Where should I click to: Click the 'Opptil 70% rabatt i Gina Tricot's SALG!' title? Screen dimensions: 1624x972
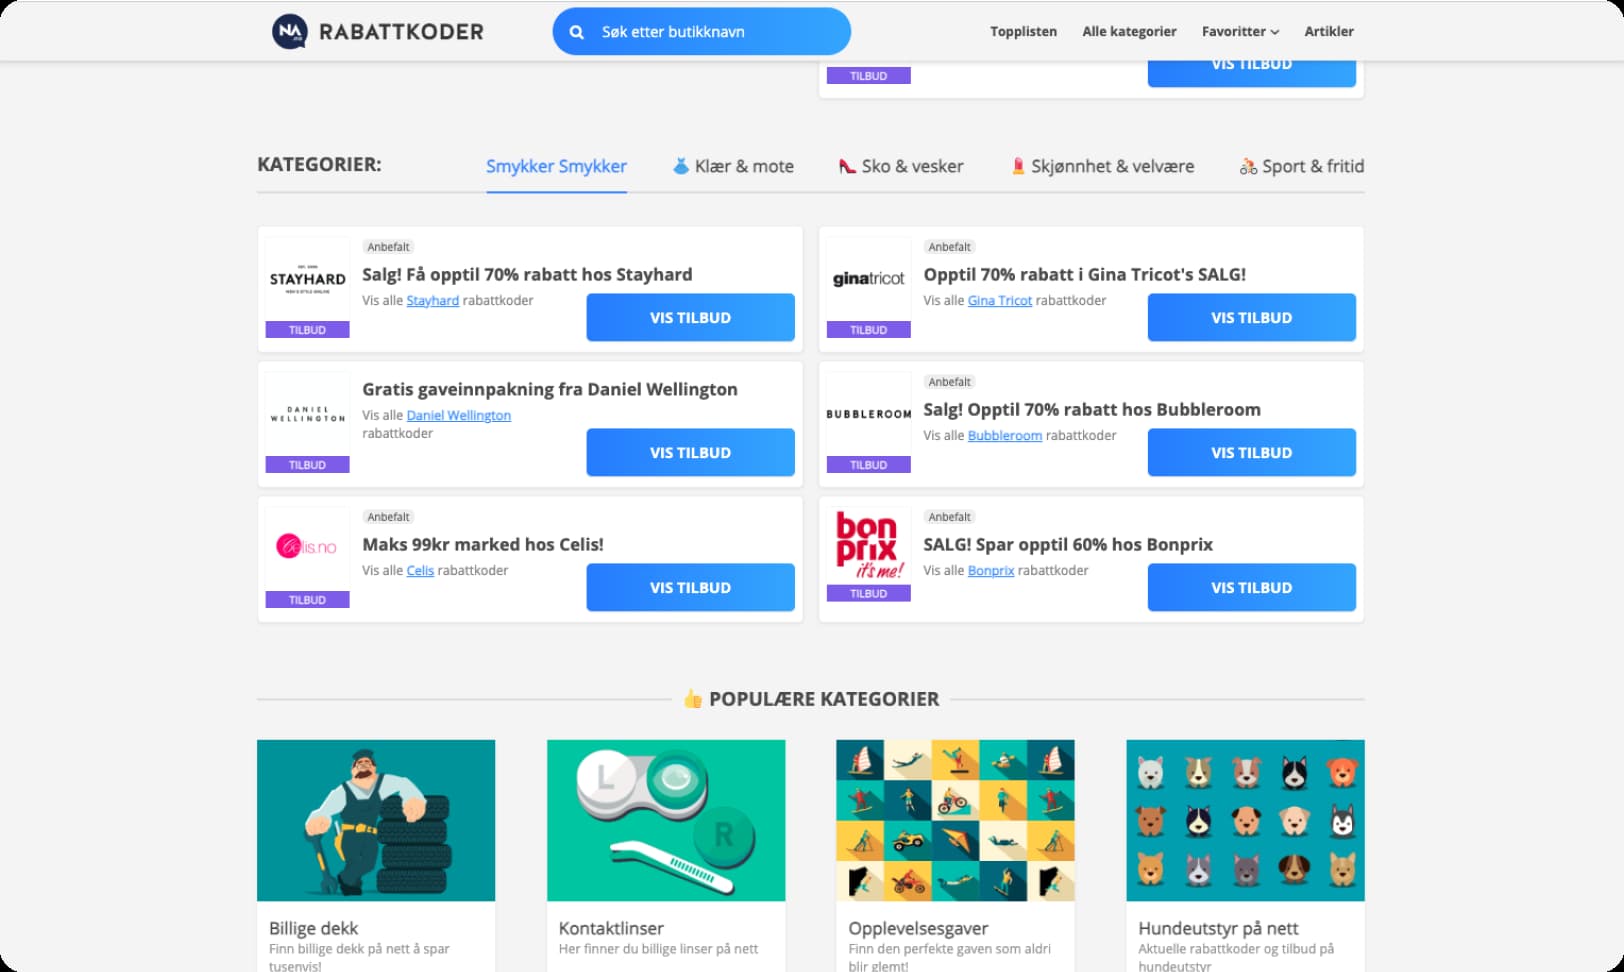coord(1084,274)
